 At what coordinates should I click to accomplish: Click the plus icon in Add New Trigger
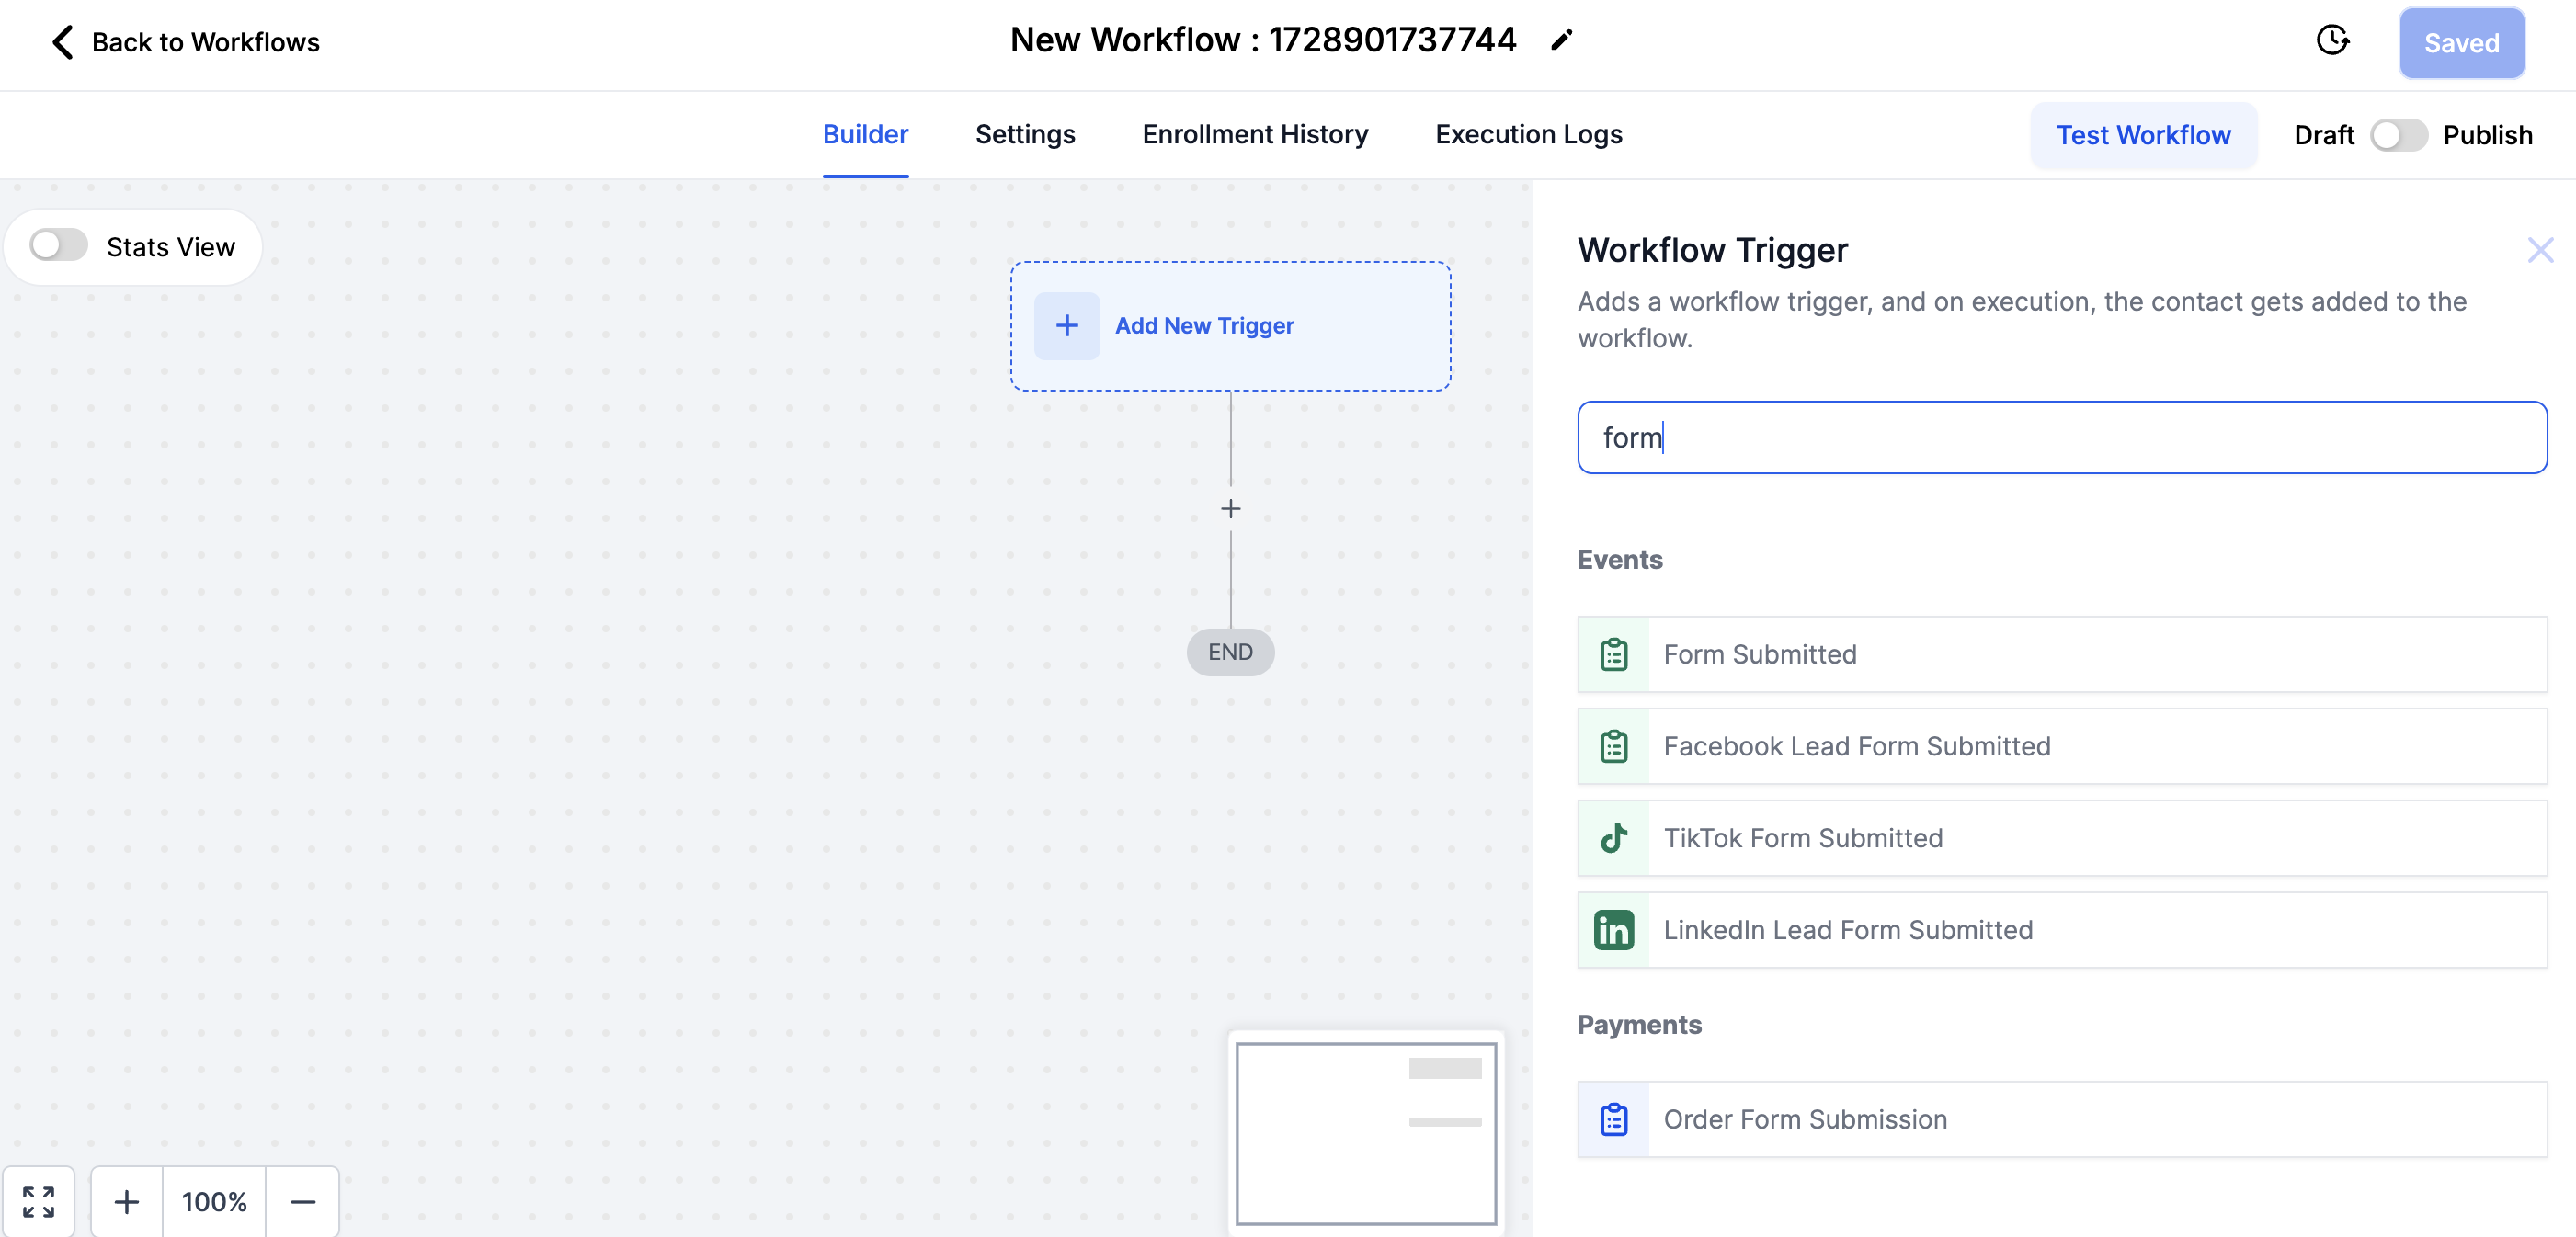point(1066,326)
